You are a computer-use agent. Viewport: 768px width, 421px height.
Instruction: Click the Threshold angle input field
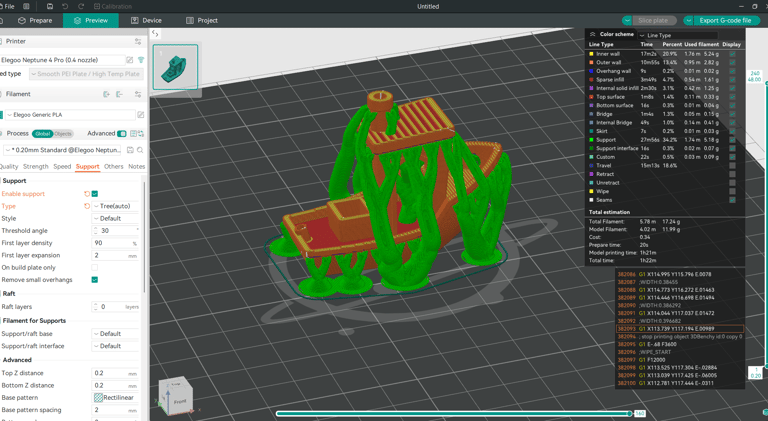coord(116,231)
